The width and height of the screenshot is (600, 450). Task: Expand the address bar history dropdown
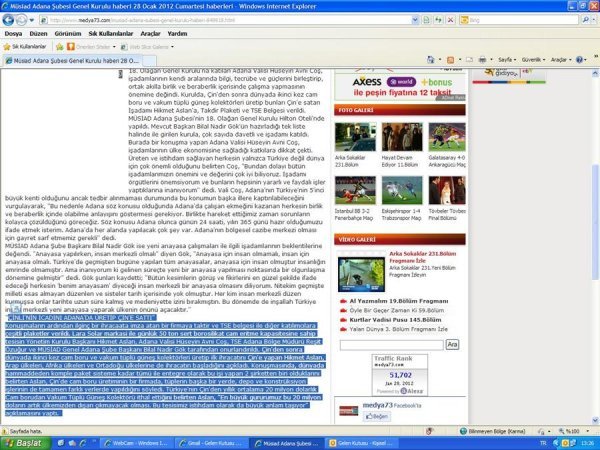[x=415, y=20]
